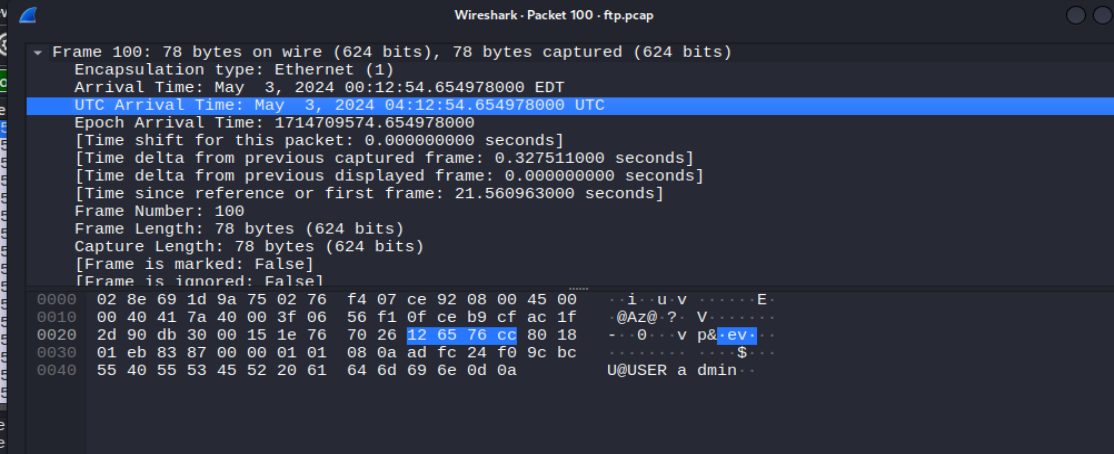
Task: Click the pane splitter dots handle
Action: click(x=578, y=288)
